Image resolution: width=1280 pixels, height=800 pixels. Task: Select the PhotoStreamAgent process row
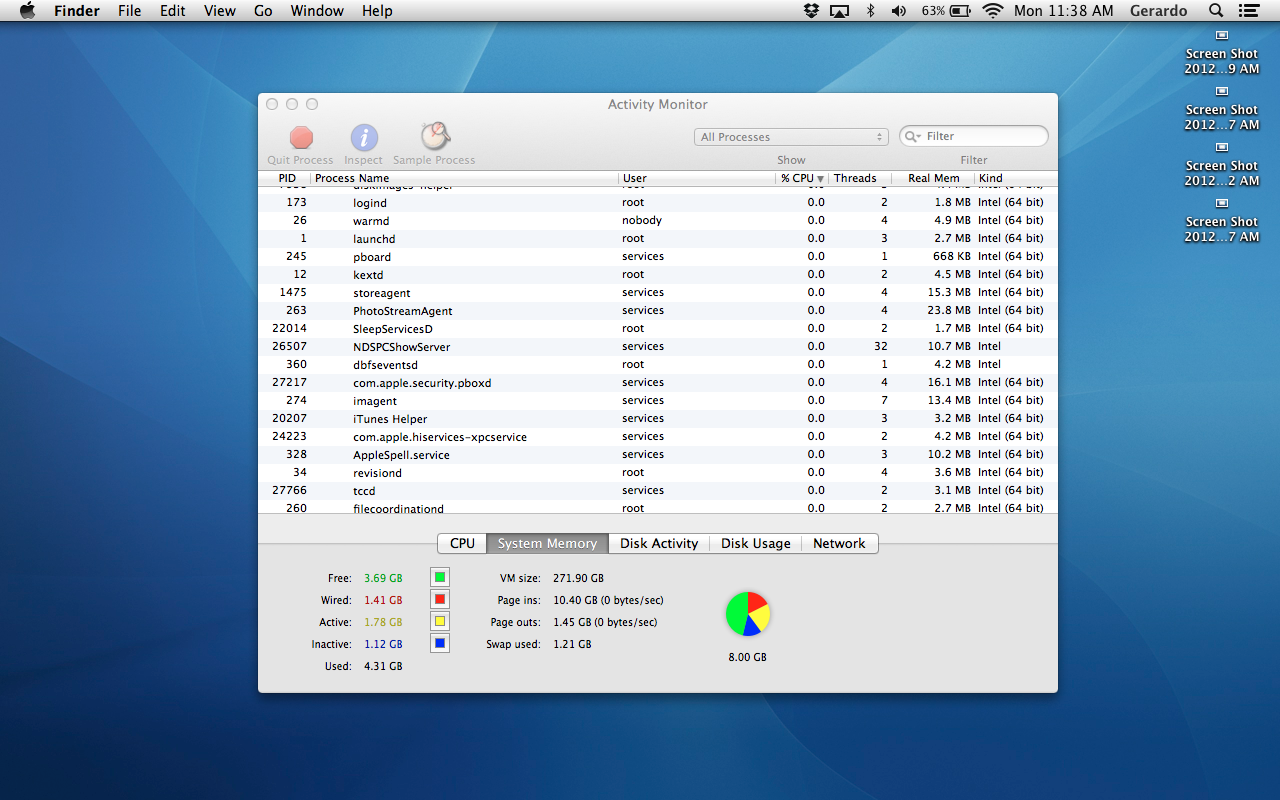pos(403,311)
